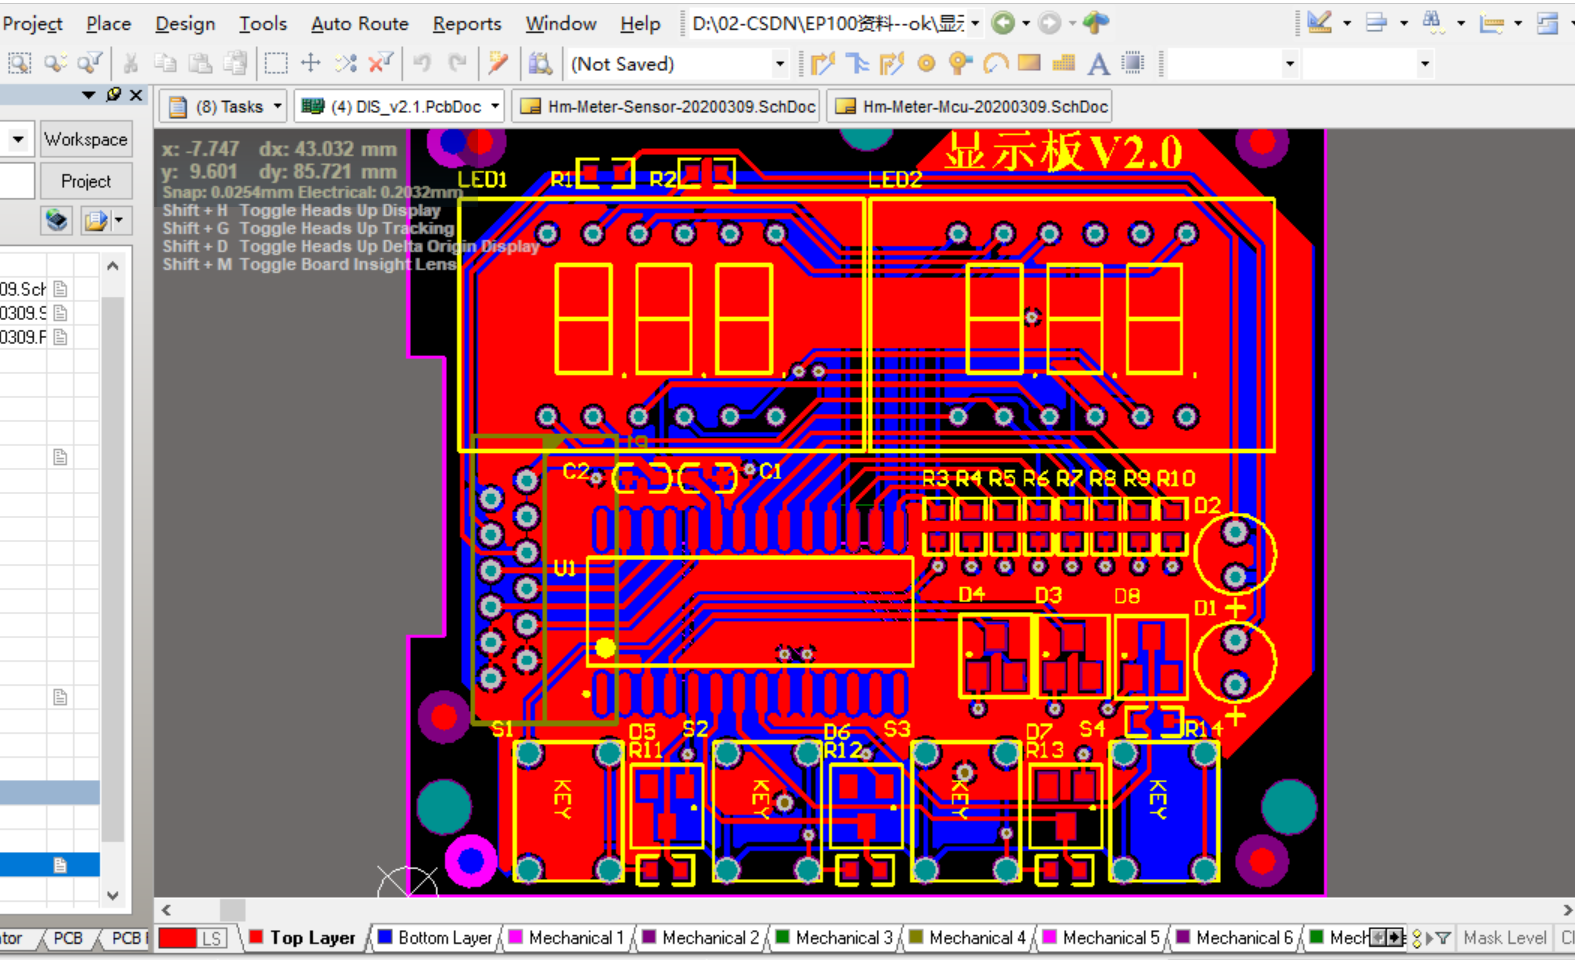Click the Mechanical 3 green color swatch
1575x960 pixels.
[x=783, y=937]
